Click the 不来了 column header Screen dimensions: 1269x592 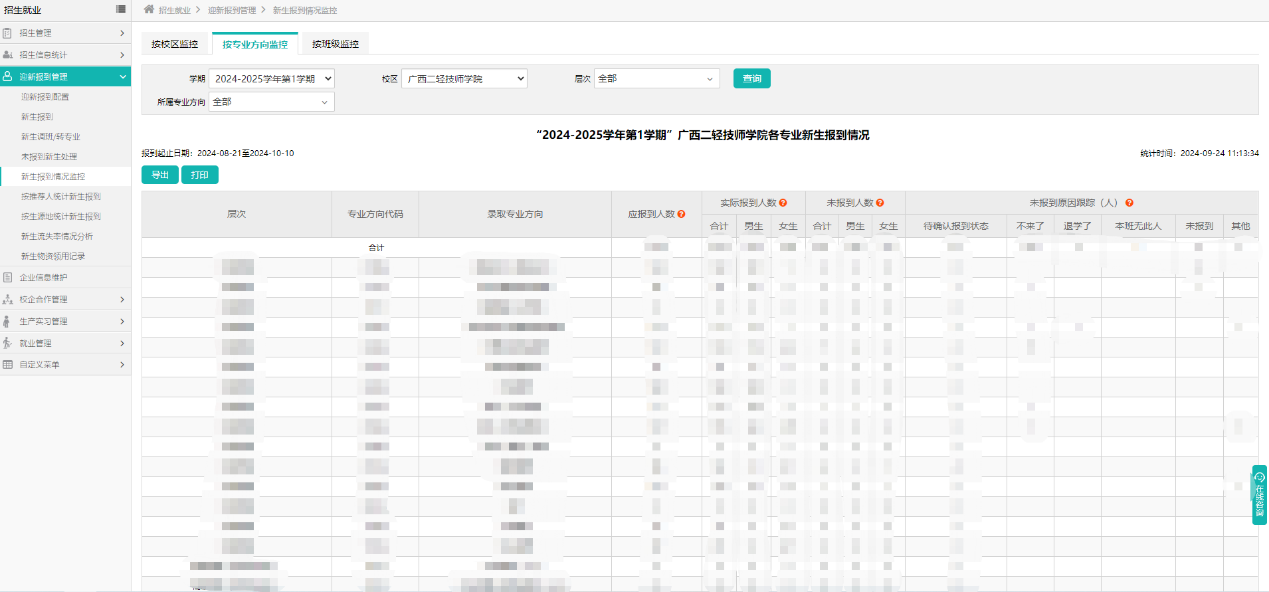click(1030, 226)
